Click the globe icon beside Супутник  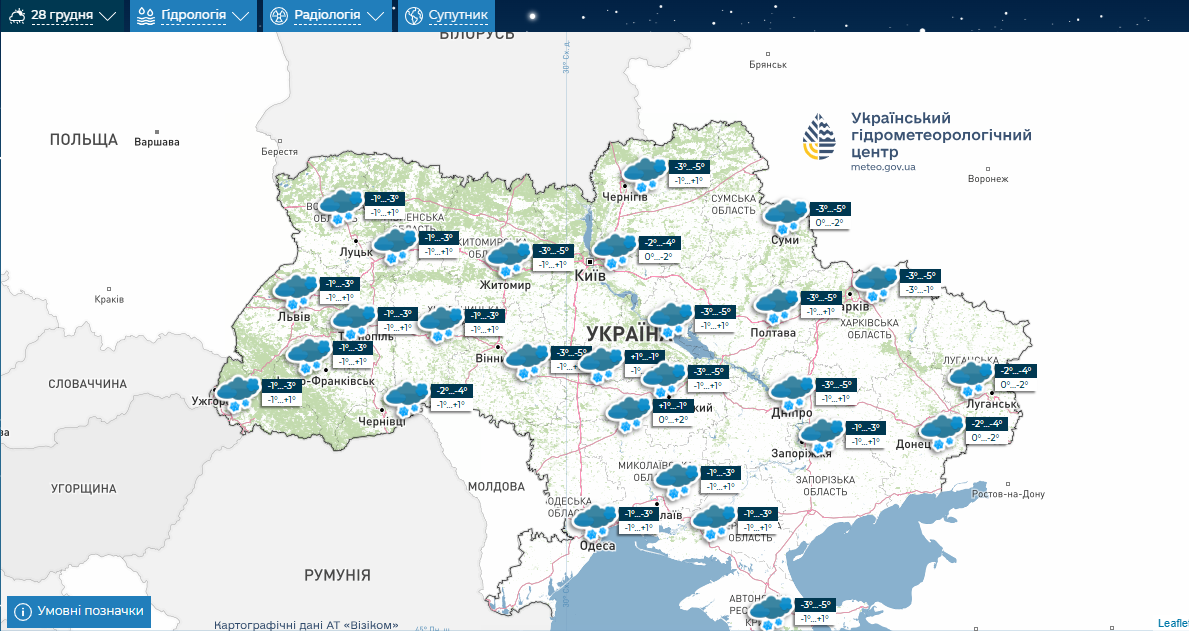coord(413,16)
